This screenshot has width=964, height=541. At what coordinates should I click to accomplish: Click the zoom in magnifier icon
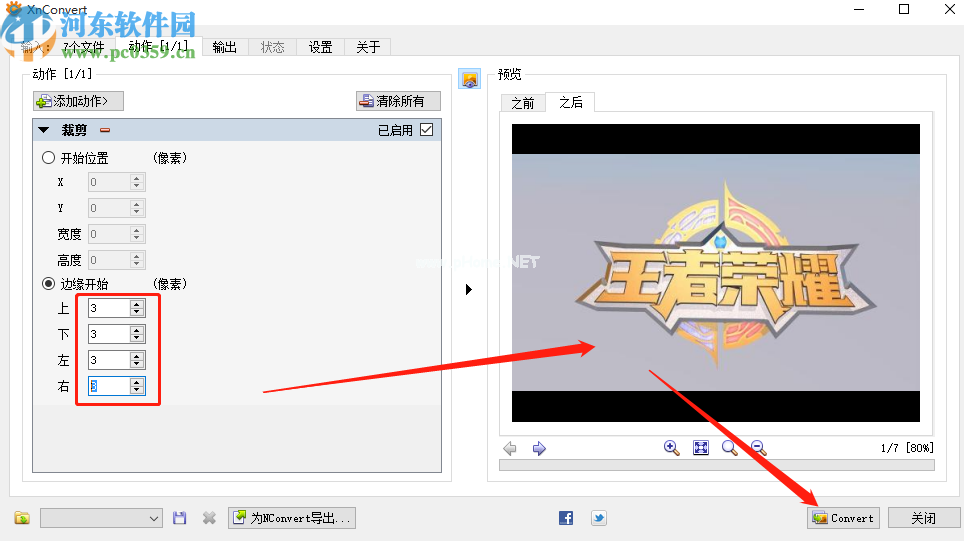672,448
